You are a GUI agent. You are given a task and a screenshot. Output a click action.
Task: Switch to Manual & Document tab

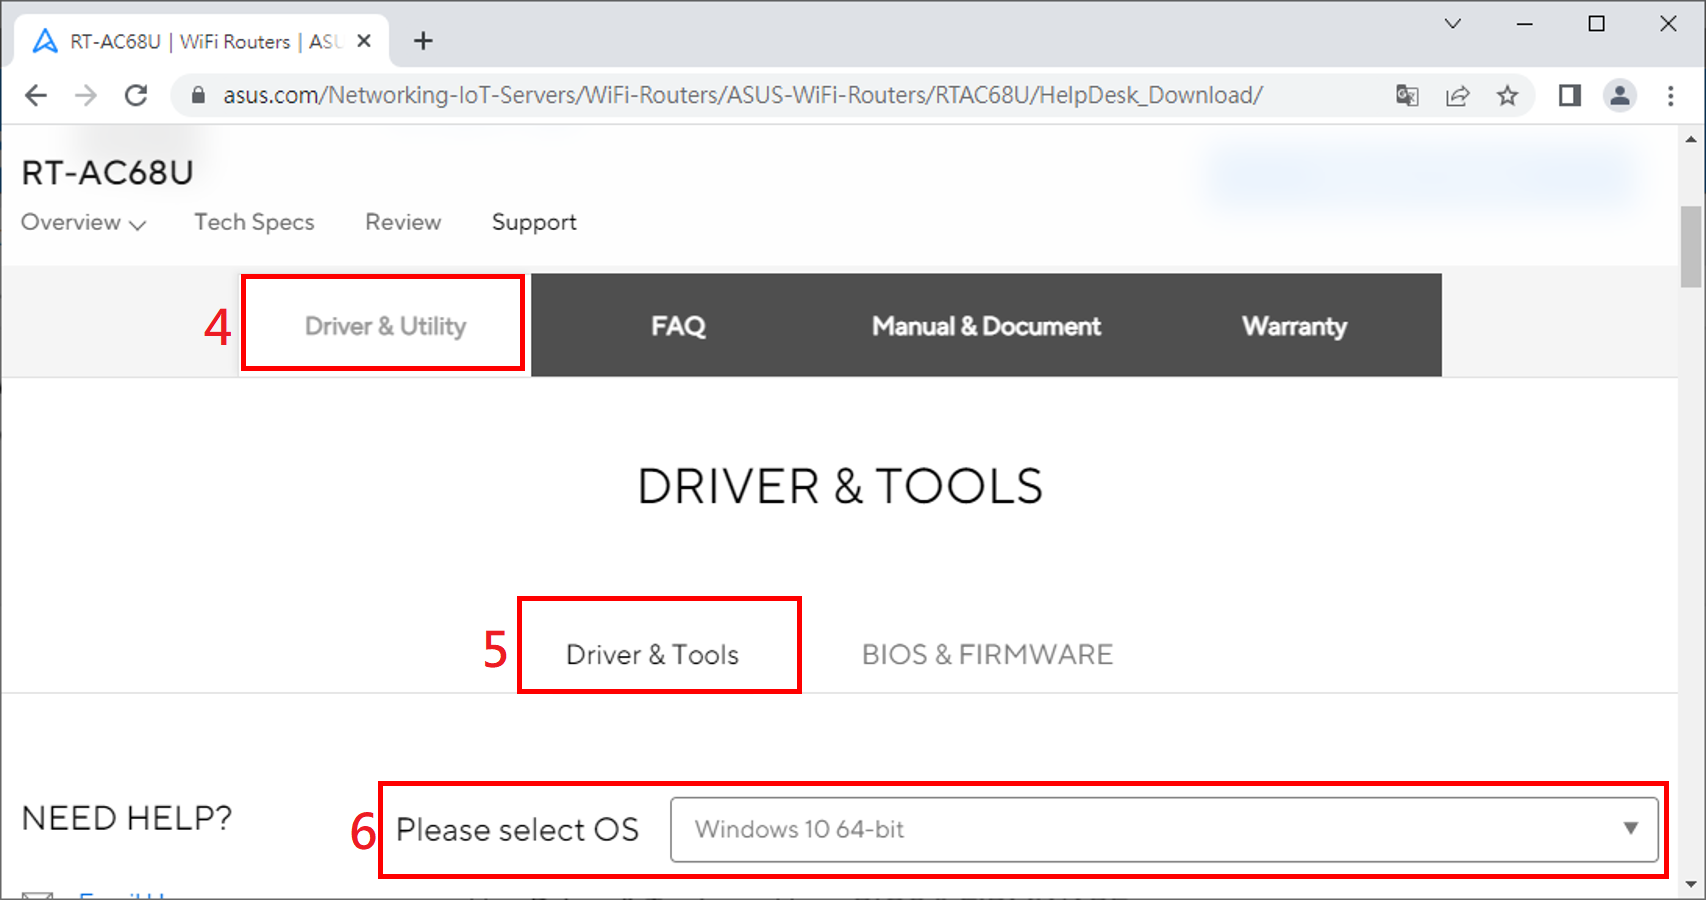coord(986,326)
